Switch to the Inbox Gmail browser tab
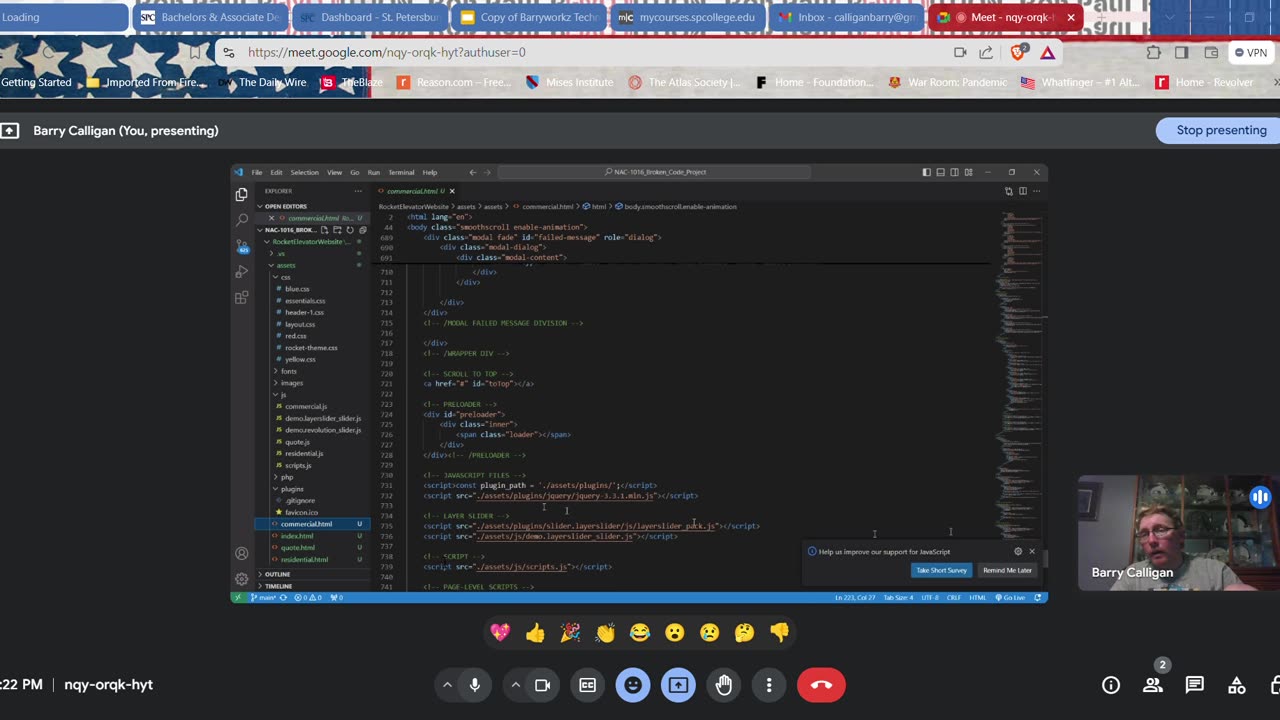Viewport: 1280px width, 720px height. 848,17
